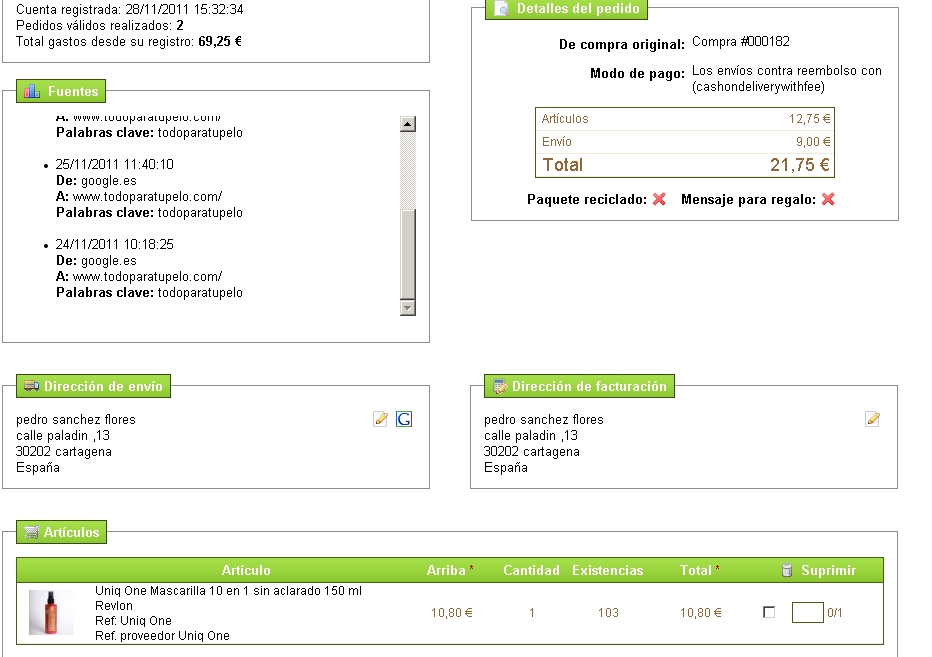Edit the billing address with pencil icon
Screen dimensions: 932x657
click(873, 419)
